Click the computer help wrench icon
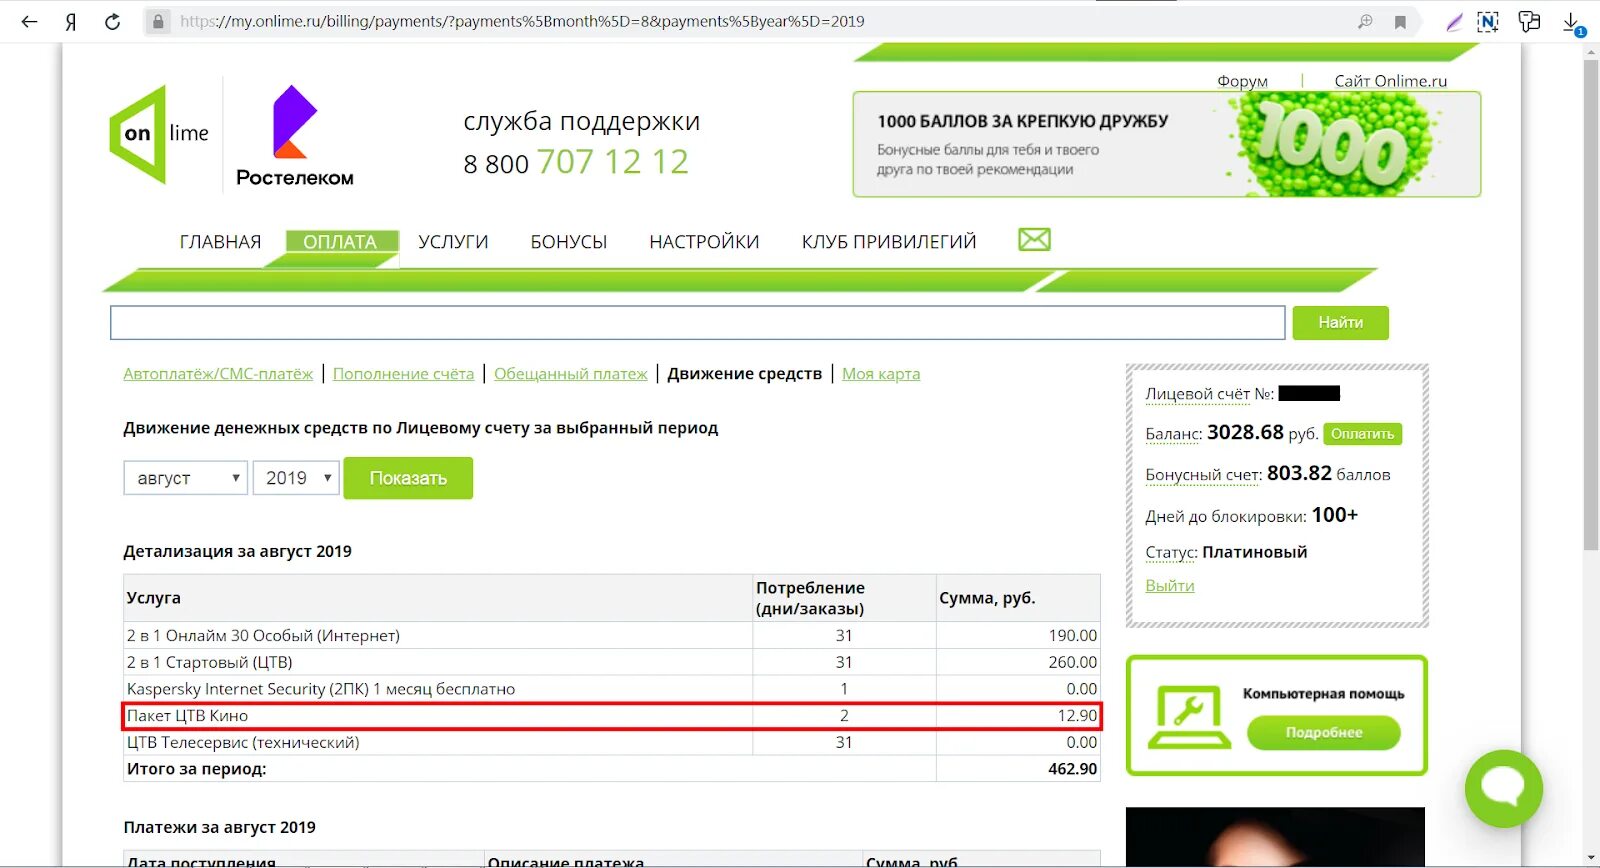This screenshot has width=1600, height=868. [x=1189, y=716]
